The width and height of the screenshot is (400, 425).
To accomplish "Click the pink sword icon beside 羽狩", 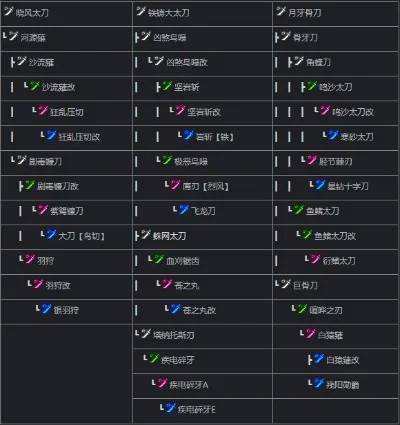I will pos(30,259).
